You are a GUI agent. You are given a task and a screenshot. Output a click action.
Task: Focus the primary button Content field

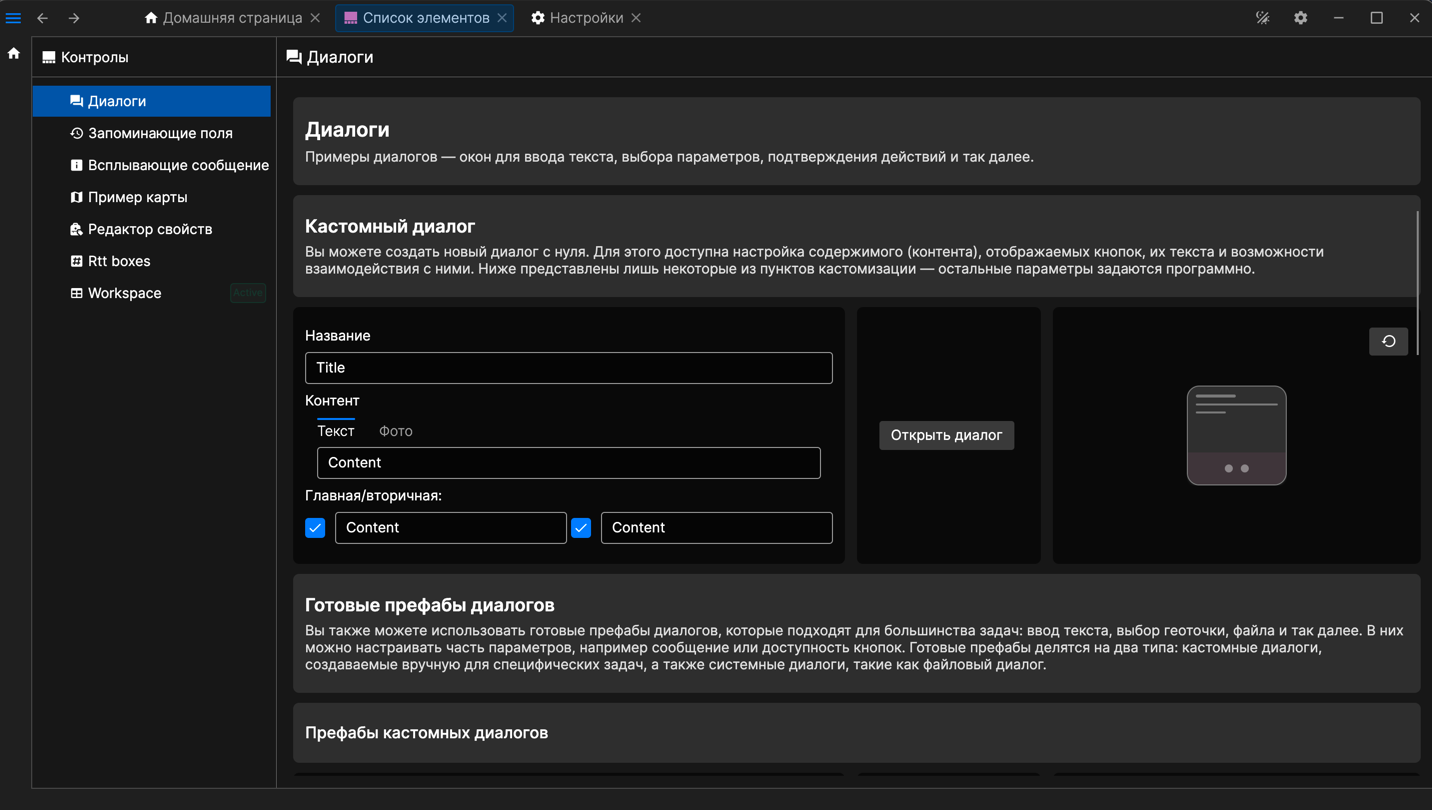click(451, 528)
